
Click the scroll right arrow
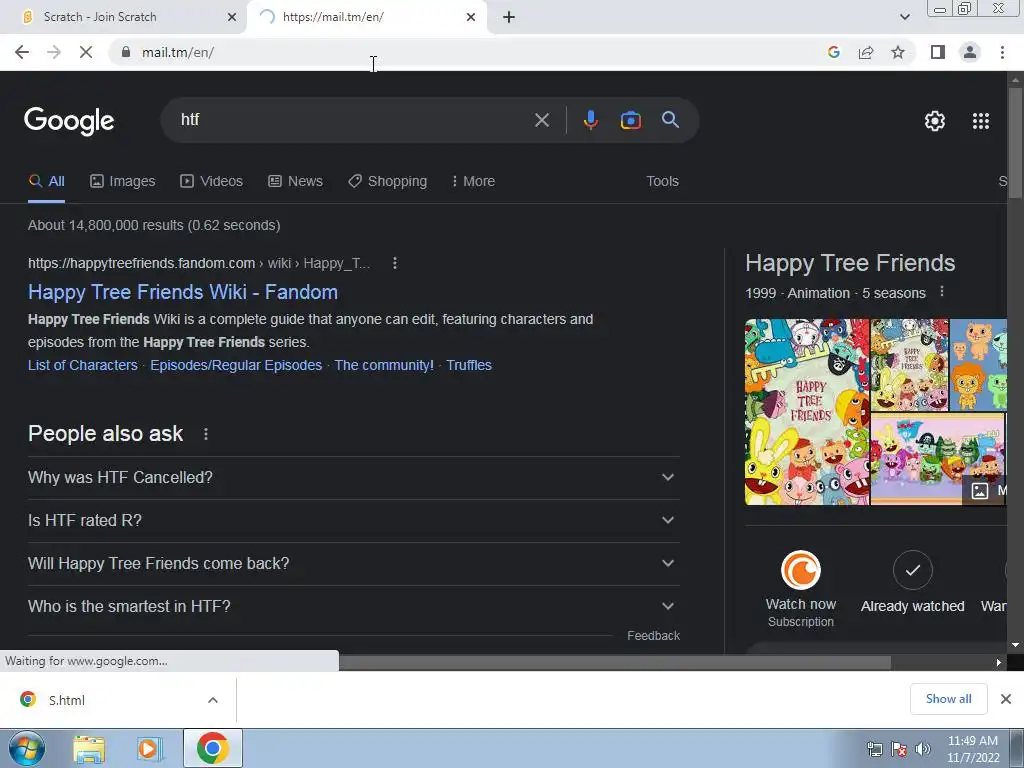click(x=999, y=662)
